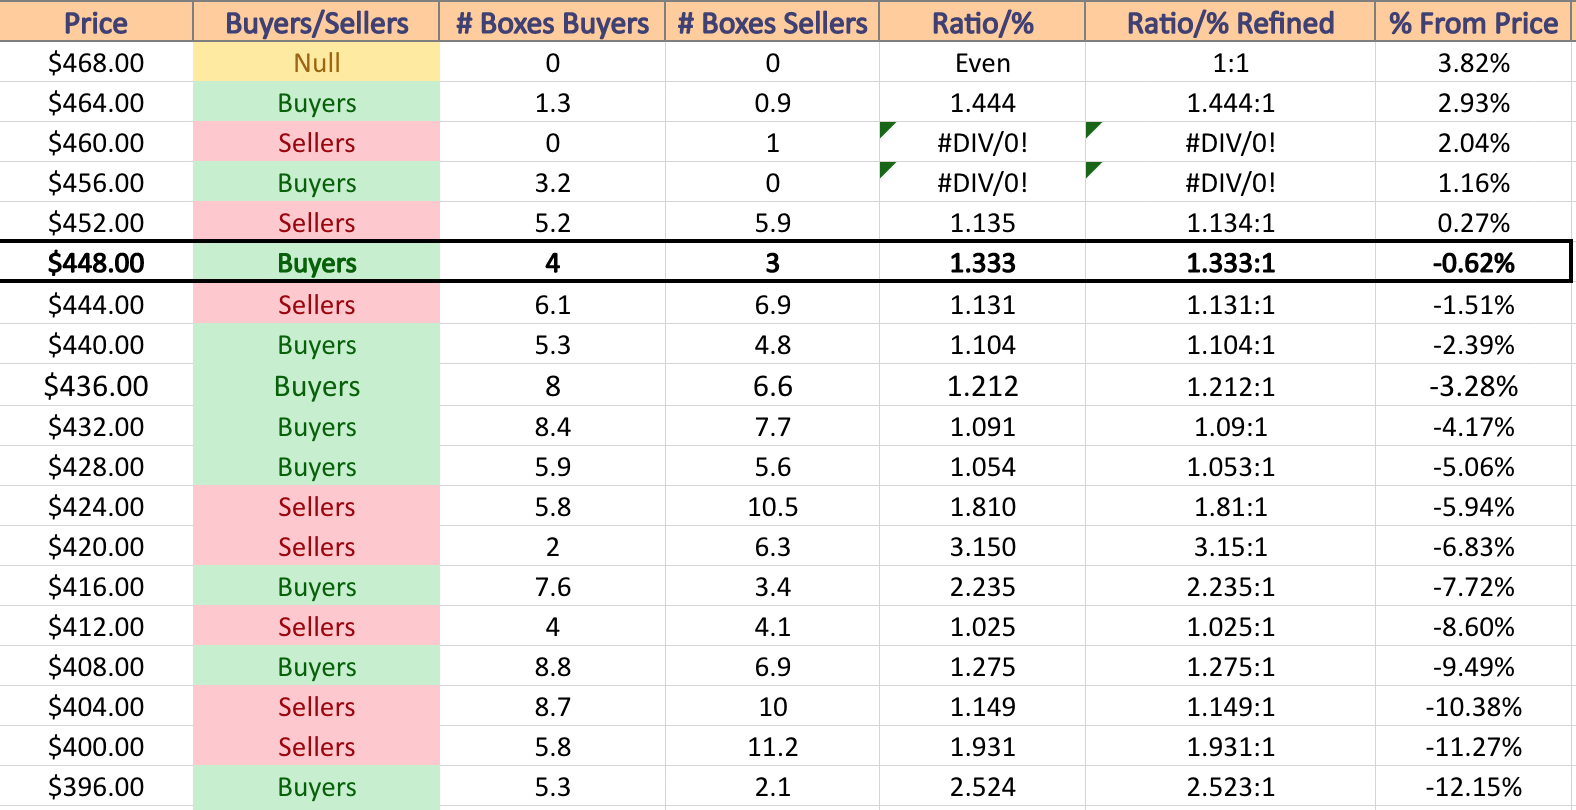This screenshot has height=810, width=1576.
Task: Select the 1.053:1 refined ratio cell
Action: [1230, 467]
